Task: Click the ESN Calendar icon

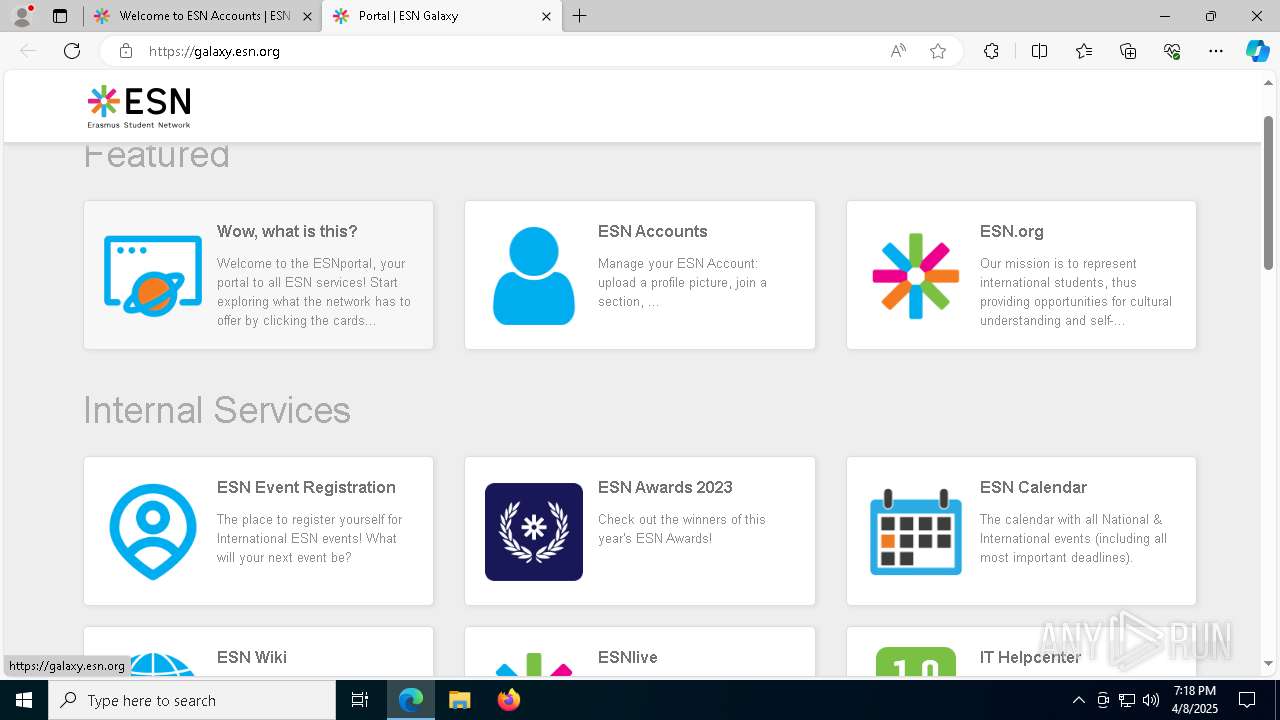Action: (x=916, y=532)
